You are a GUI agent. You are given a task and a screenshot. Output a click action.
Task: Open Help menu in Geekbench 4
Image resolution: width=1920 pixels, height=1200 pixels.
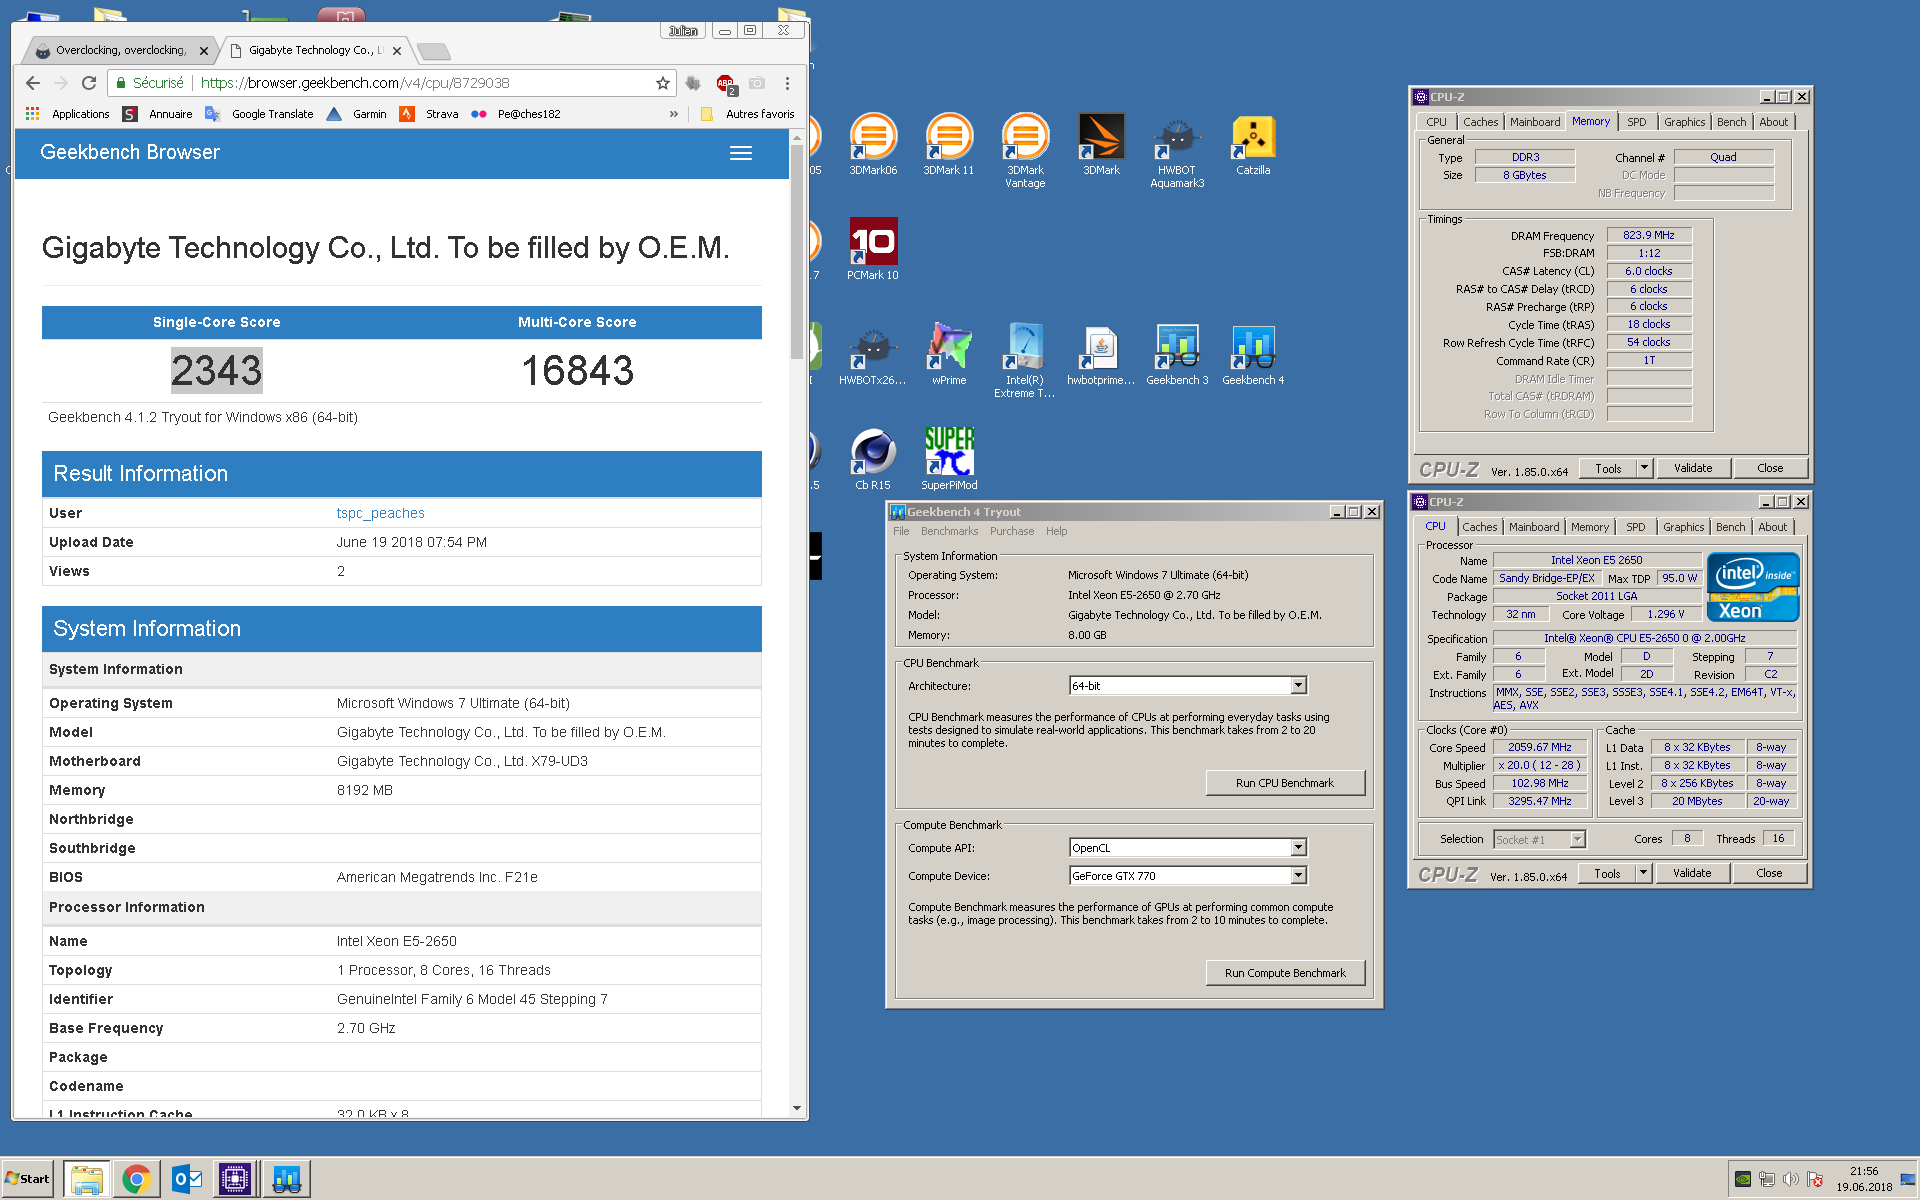(x=1056, y=531)
